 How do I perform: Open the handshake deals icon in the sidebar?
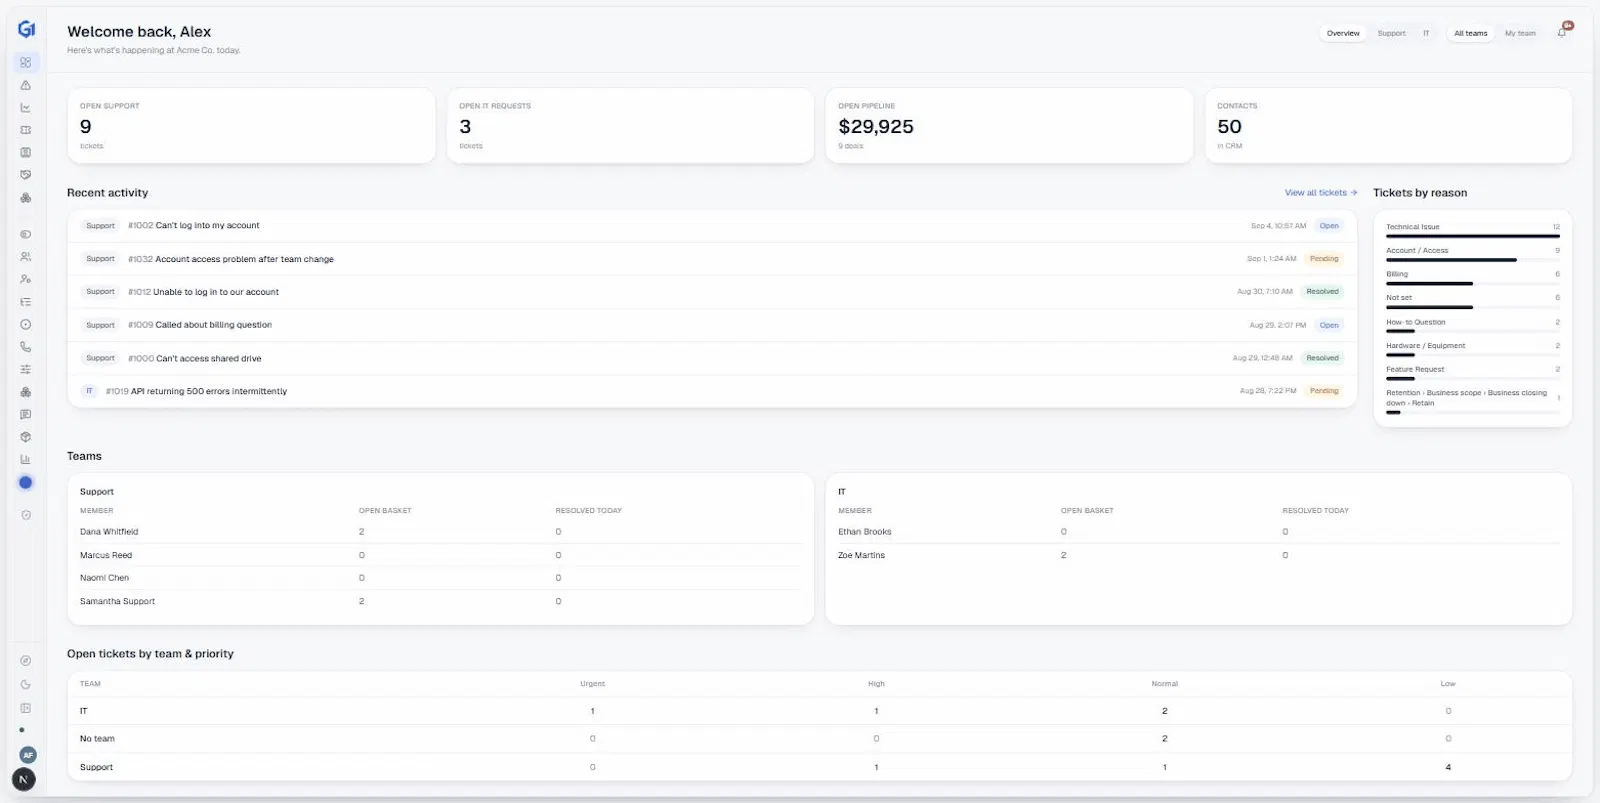click(26, 175)
